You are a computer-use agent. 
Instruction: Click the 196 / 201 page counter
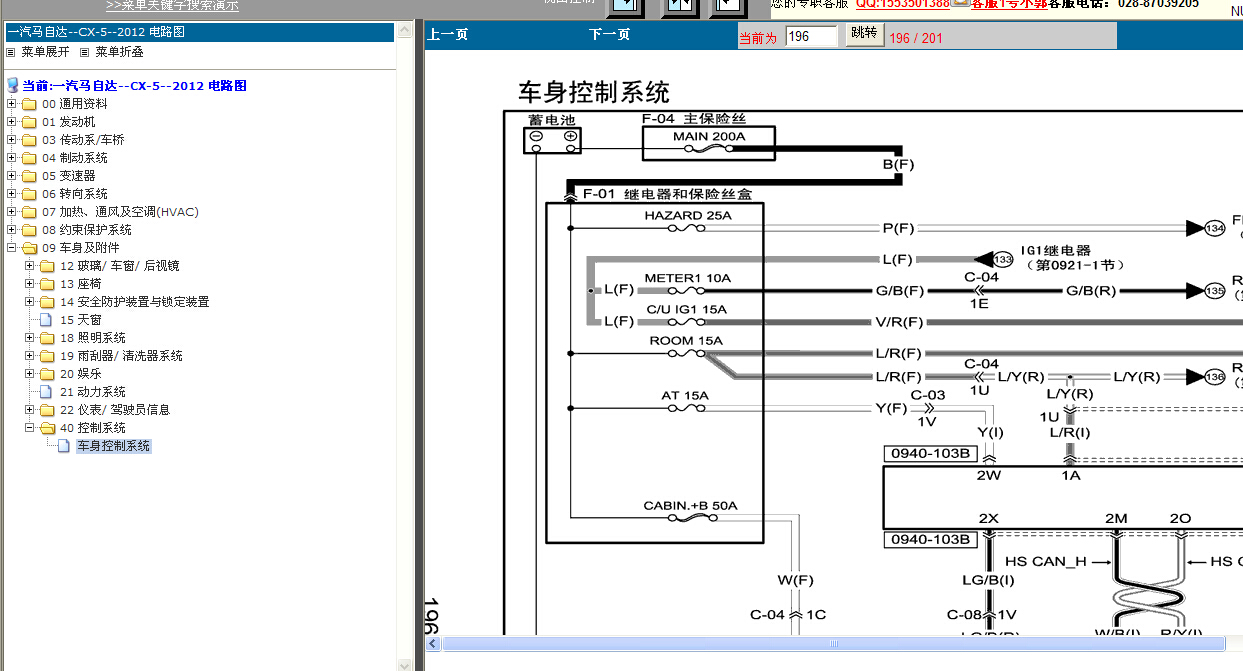pos(916,38)
